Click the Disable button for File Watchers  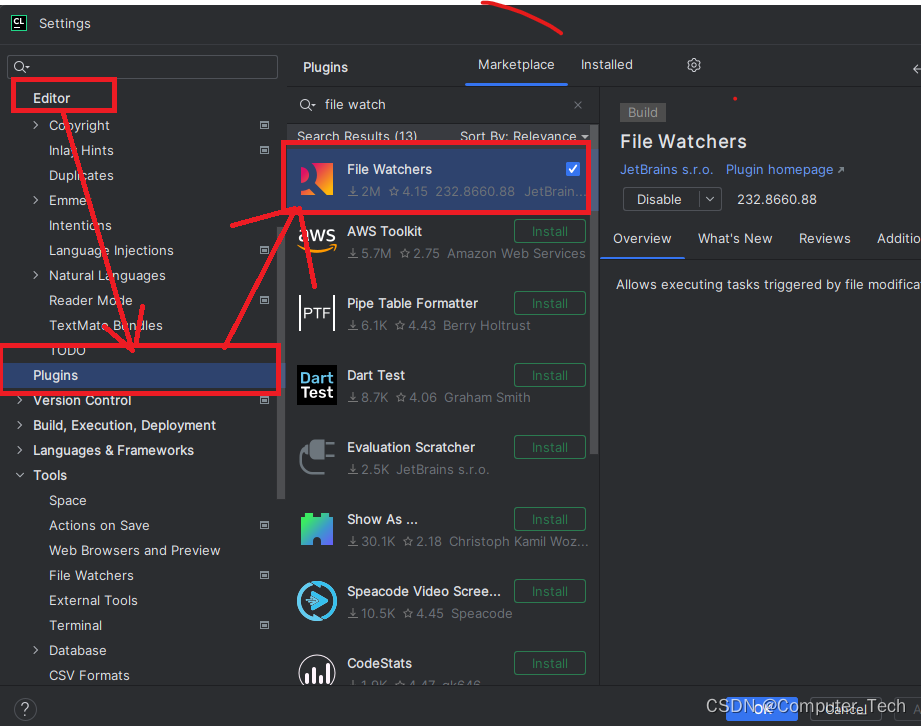pos(660,199)
